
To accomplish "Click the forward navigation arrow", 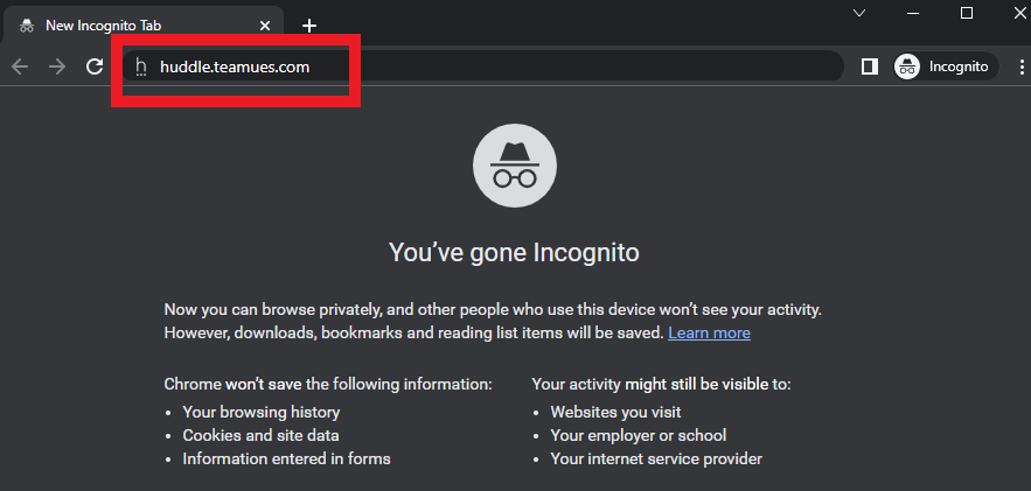I will (57, 67).
